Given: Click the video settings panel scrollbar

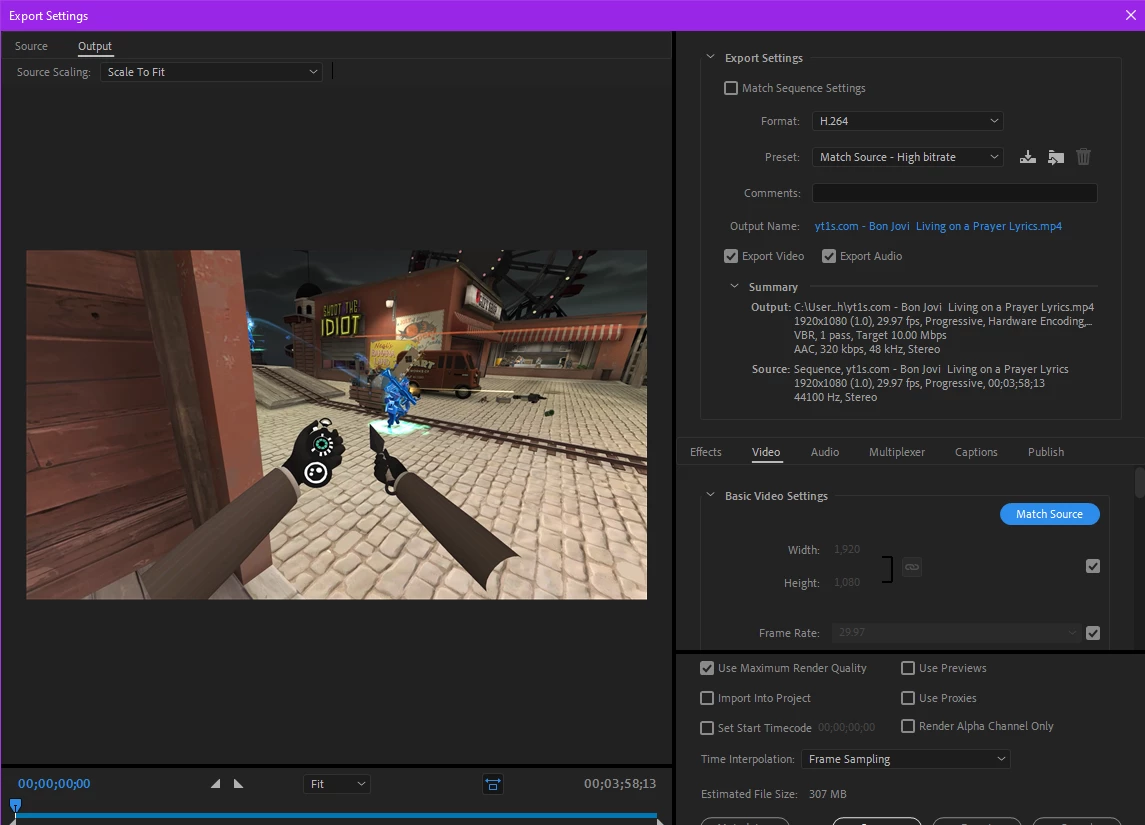Looking at the screenshot, I should coord(1139,483).
